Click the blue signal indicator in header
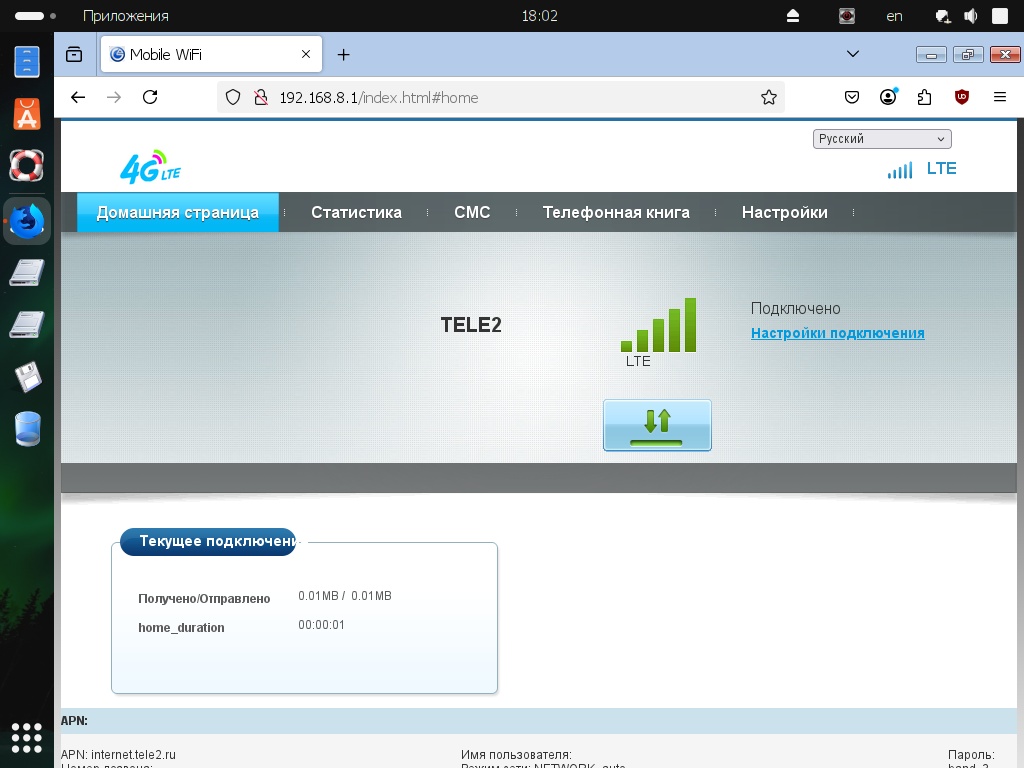 click(899, 170)
